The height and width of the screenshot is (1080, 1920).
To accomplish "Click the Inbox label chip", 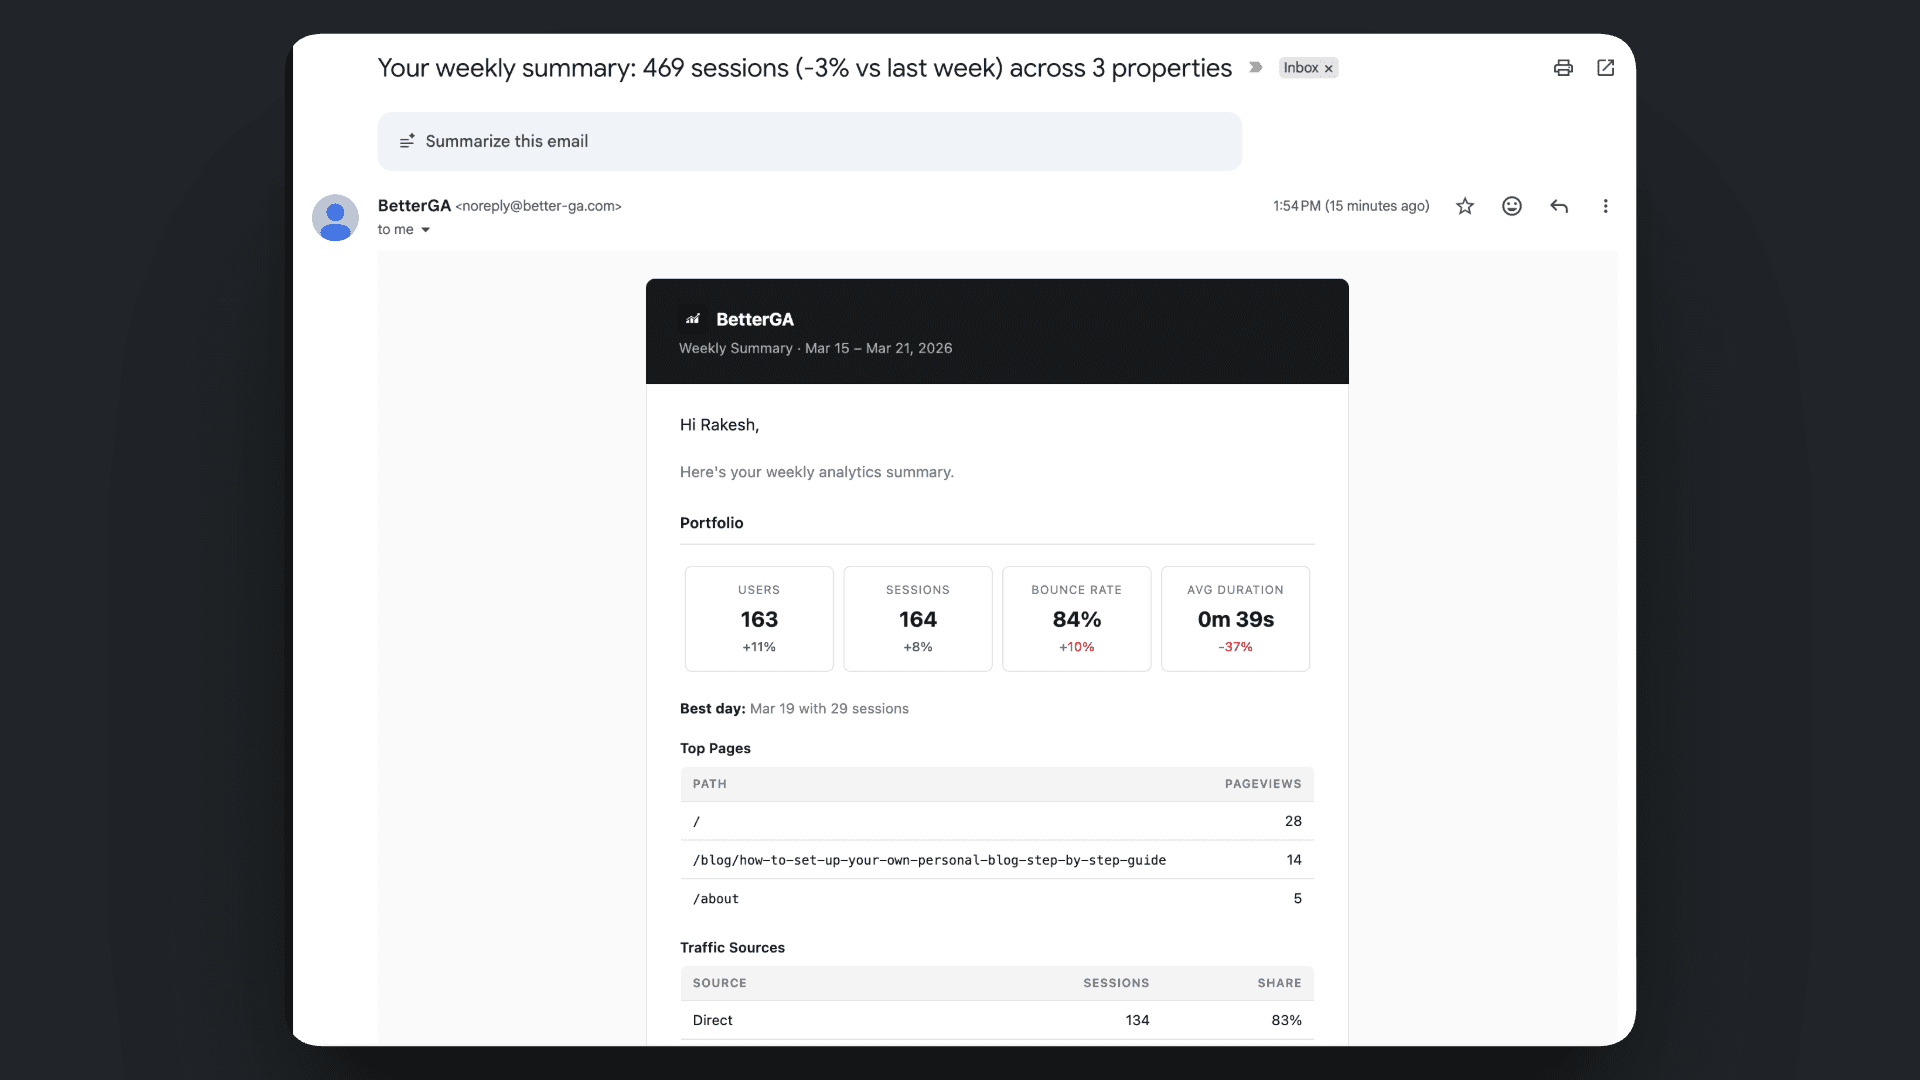I will (x=1301, y=68).
